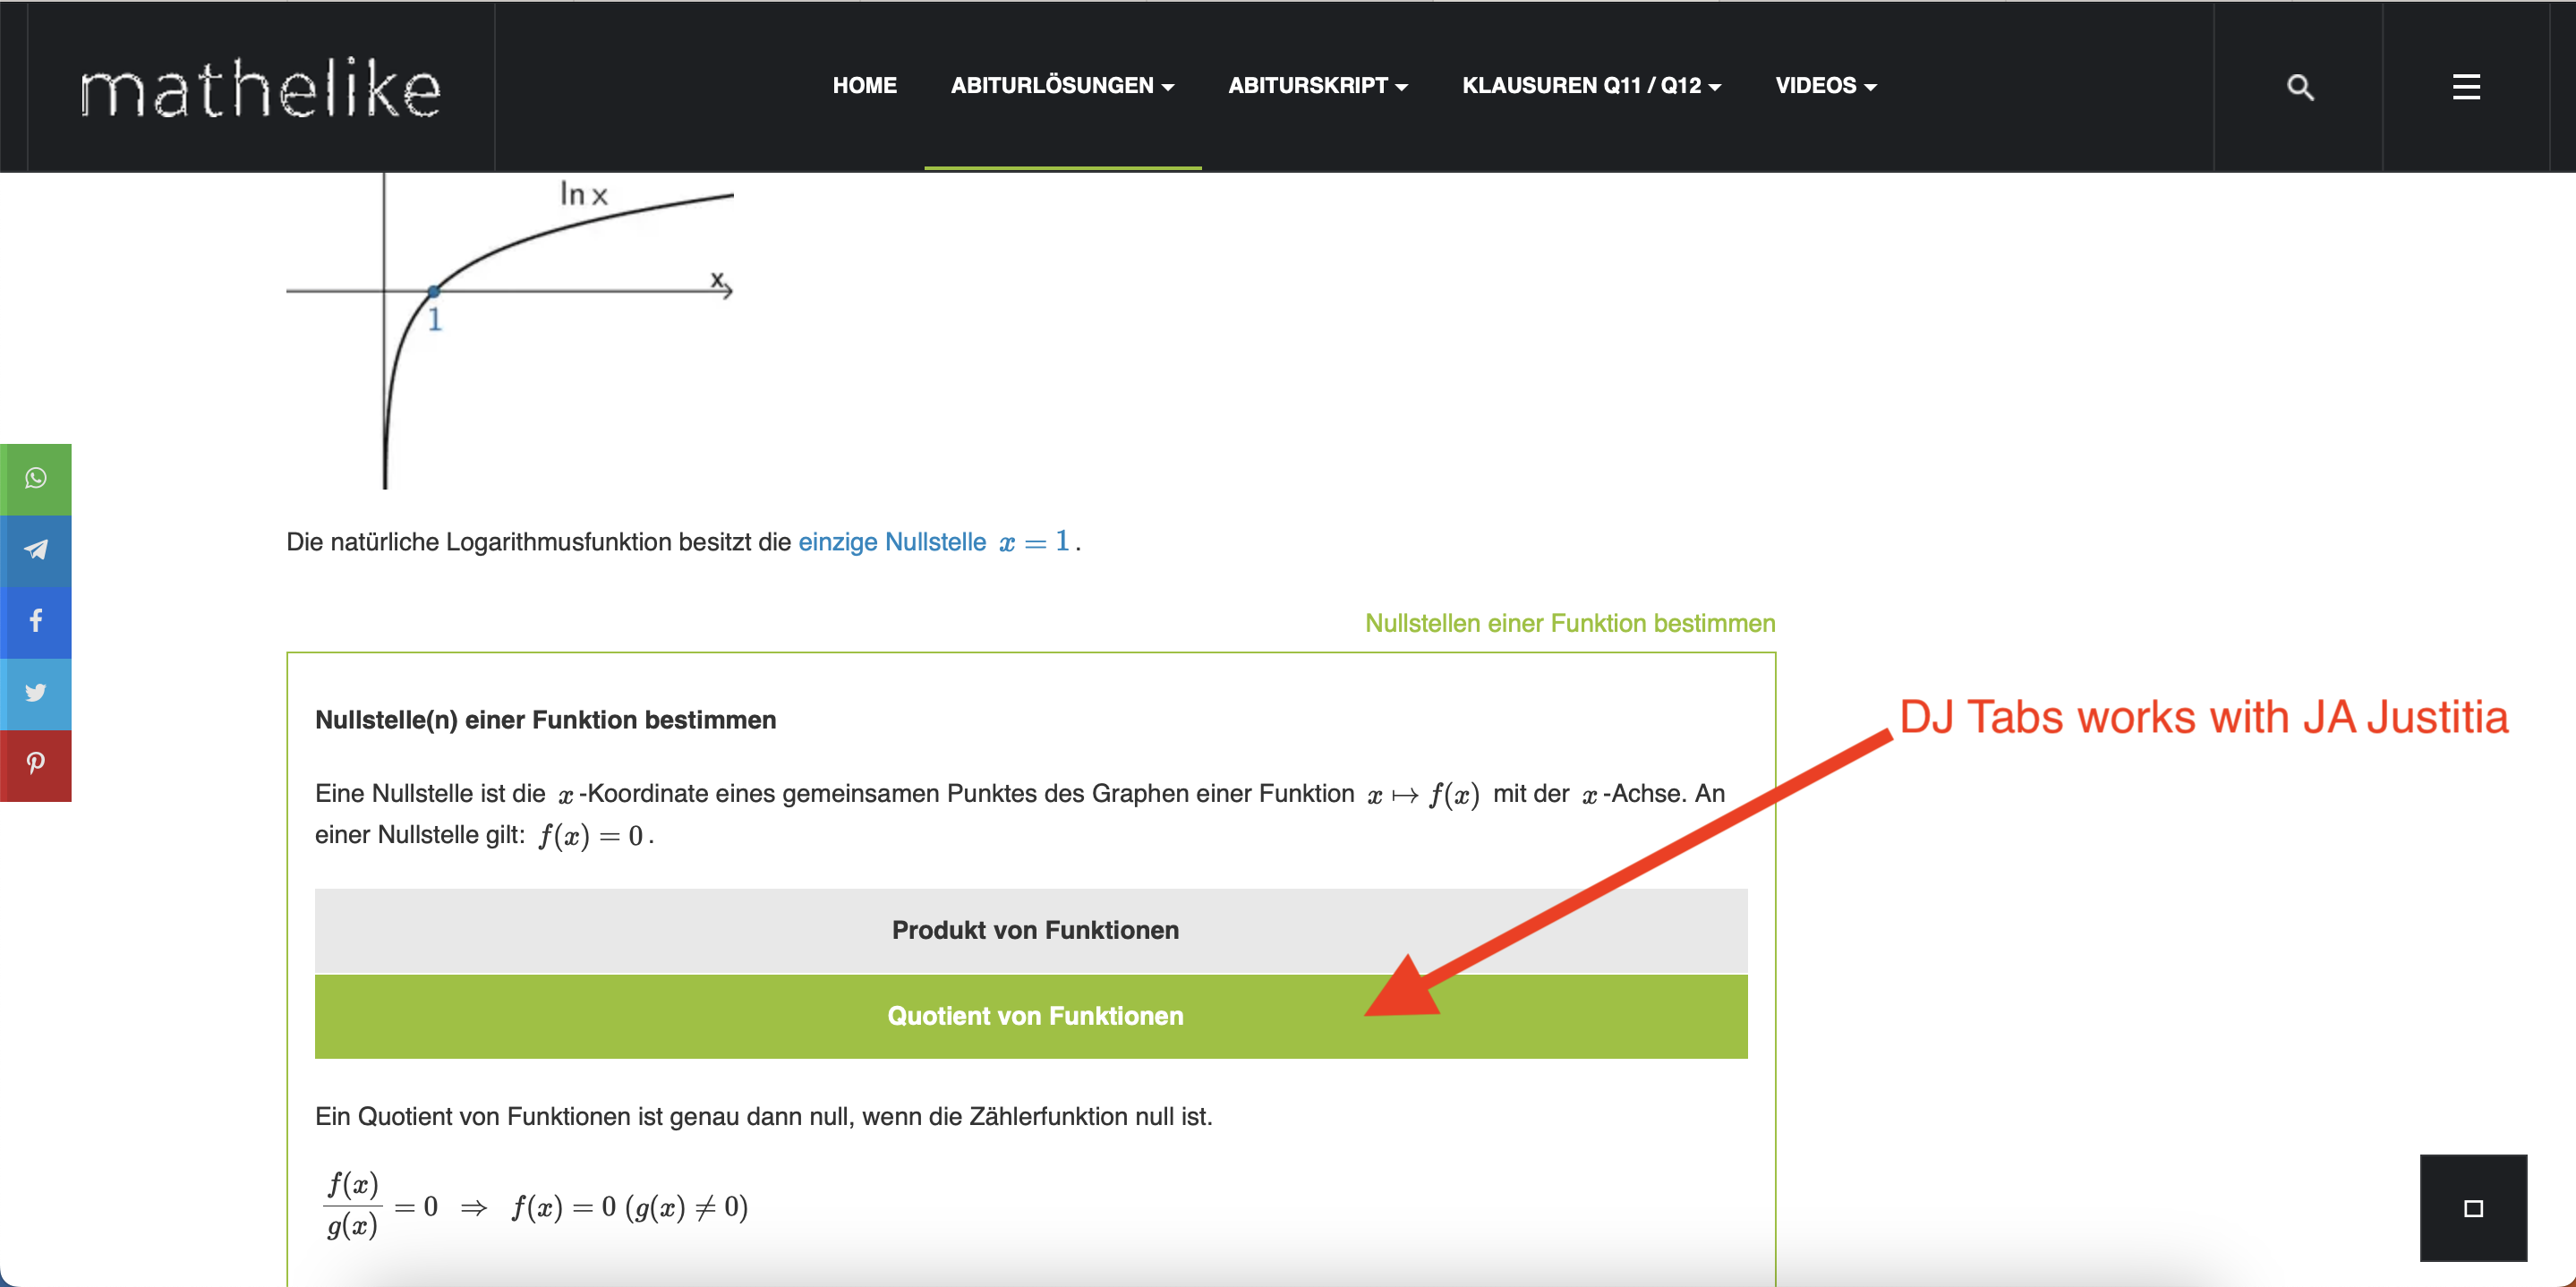The height and width of the screenshot is (1287, 2576).
Task: Click the Nullstelle(n) einer Funktion bestimmen heading
Action: (x=545, y=720)
